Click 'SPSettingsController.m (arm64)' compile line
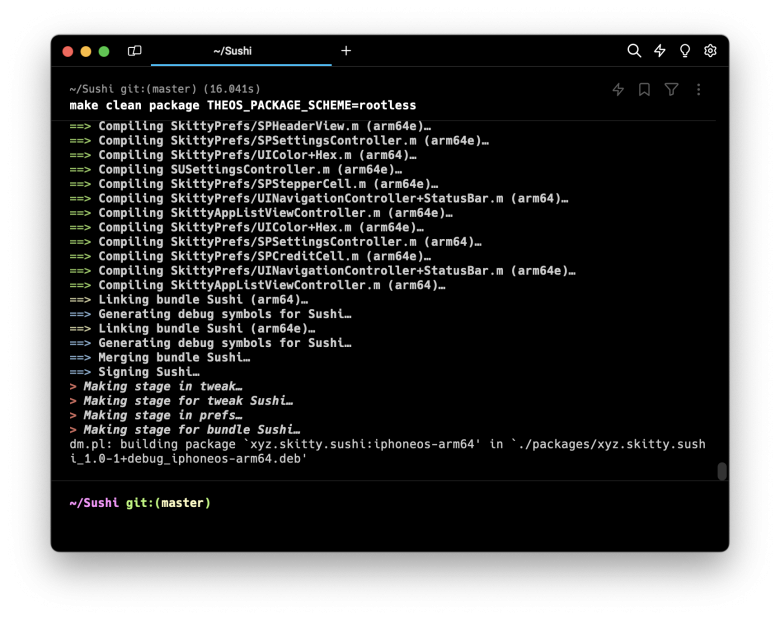Viewport: 780px width, 619px height. (x=276, y=242)
